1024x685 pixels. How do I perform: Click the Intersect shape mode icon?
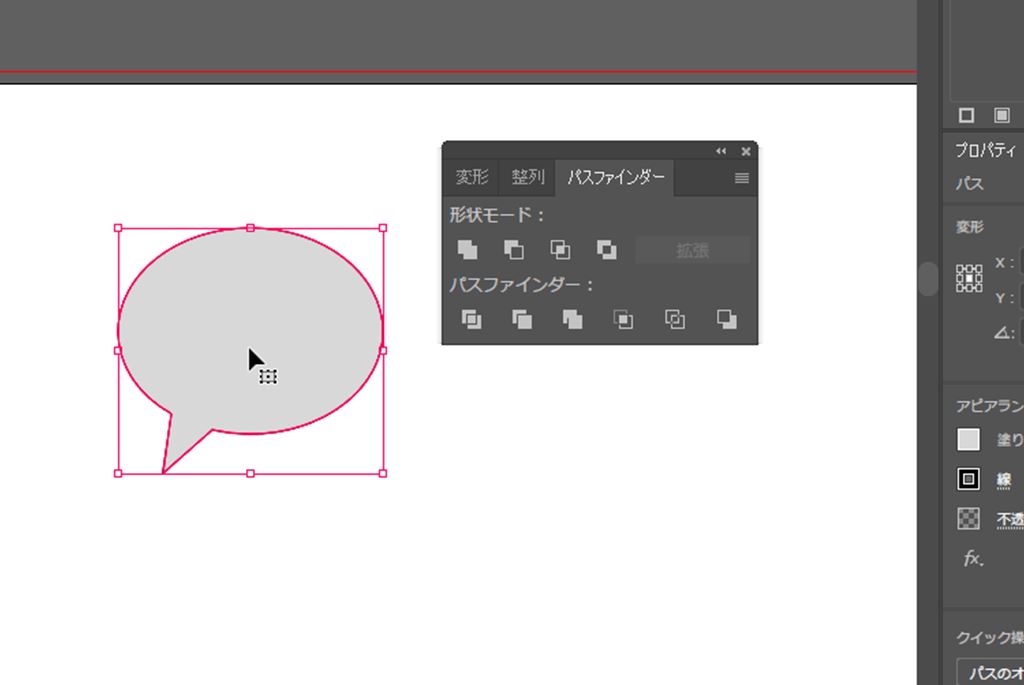(x=560, y=249)
